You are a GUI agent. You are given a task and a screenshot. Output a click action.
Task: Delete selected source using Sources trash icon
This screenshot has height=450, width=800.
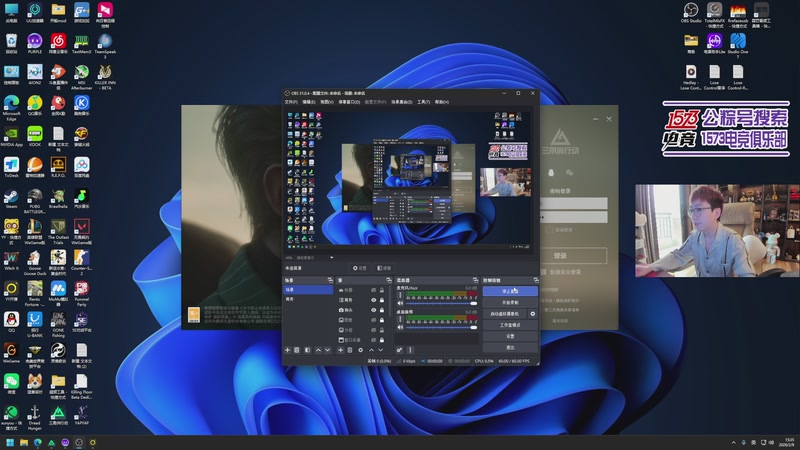[x=349, y=350]
